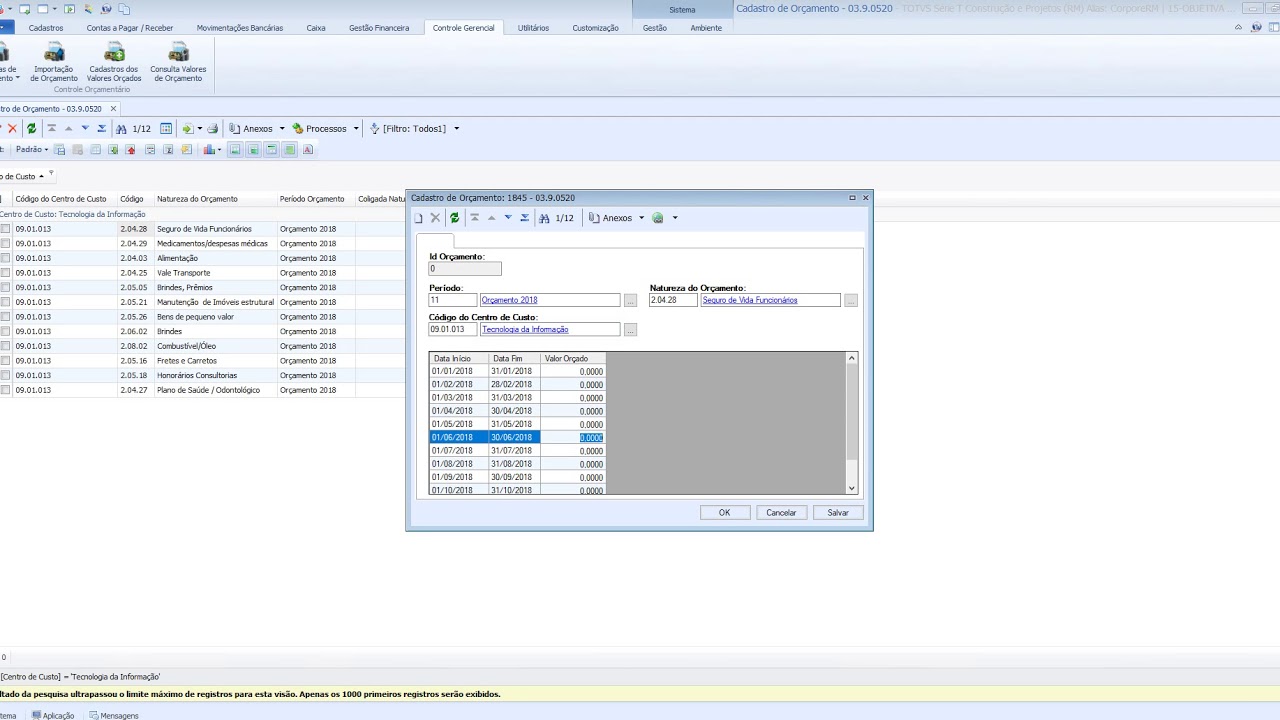Click the red delete X in main toolbar
This screenshot has width=1280, height=720.
tap(12, 129)
